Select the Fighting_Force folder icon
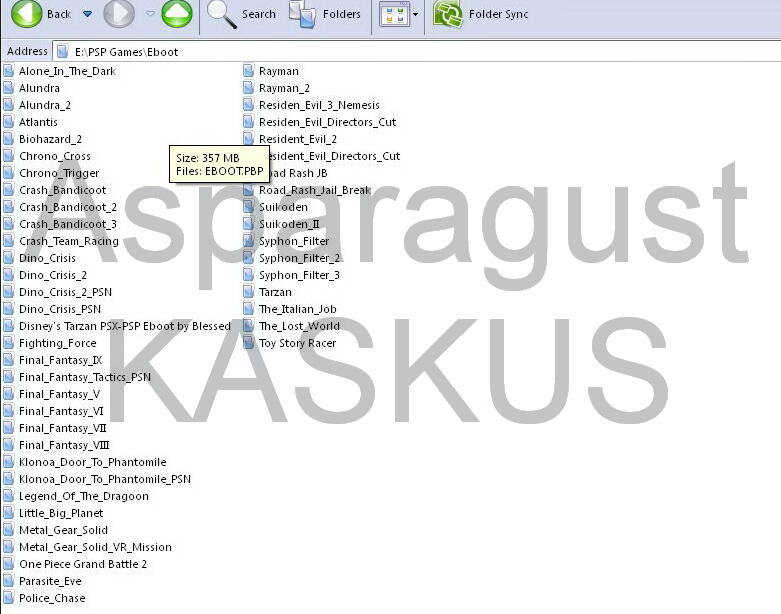The width and height of the screenshot is (781, 614). tap(8, 343)
